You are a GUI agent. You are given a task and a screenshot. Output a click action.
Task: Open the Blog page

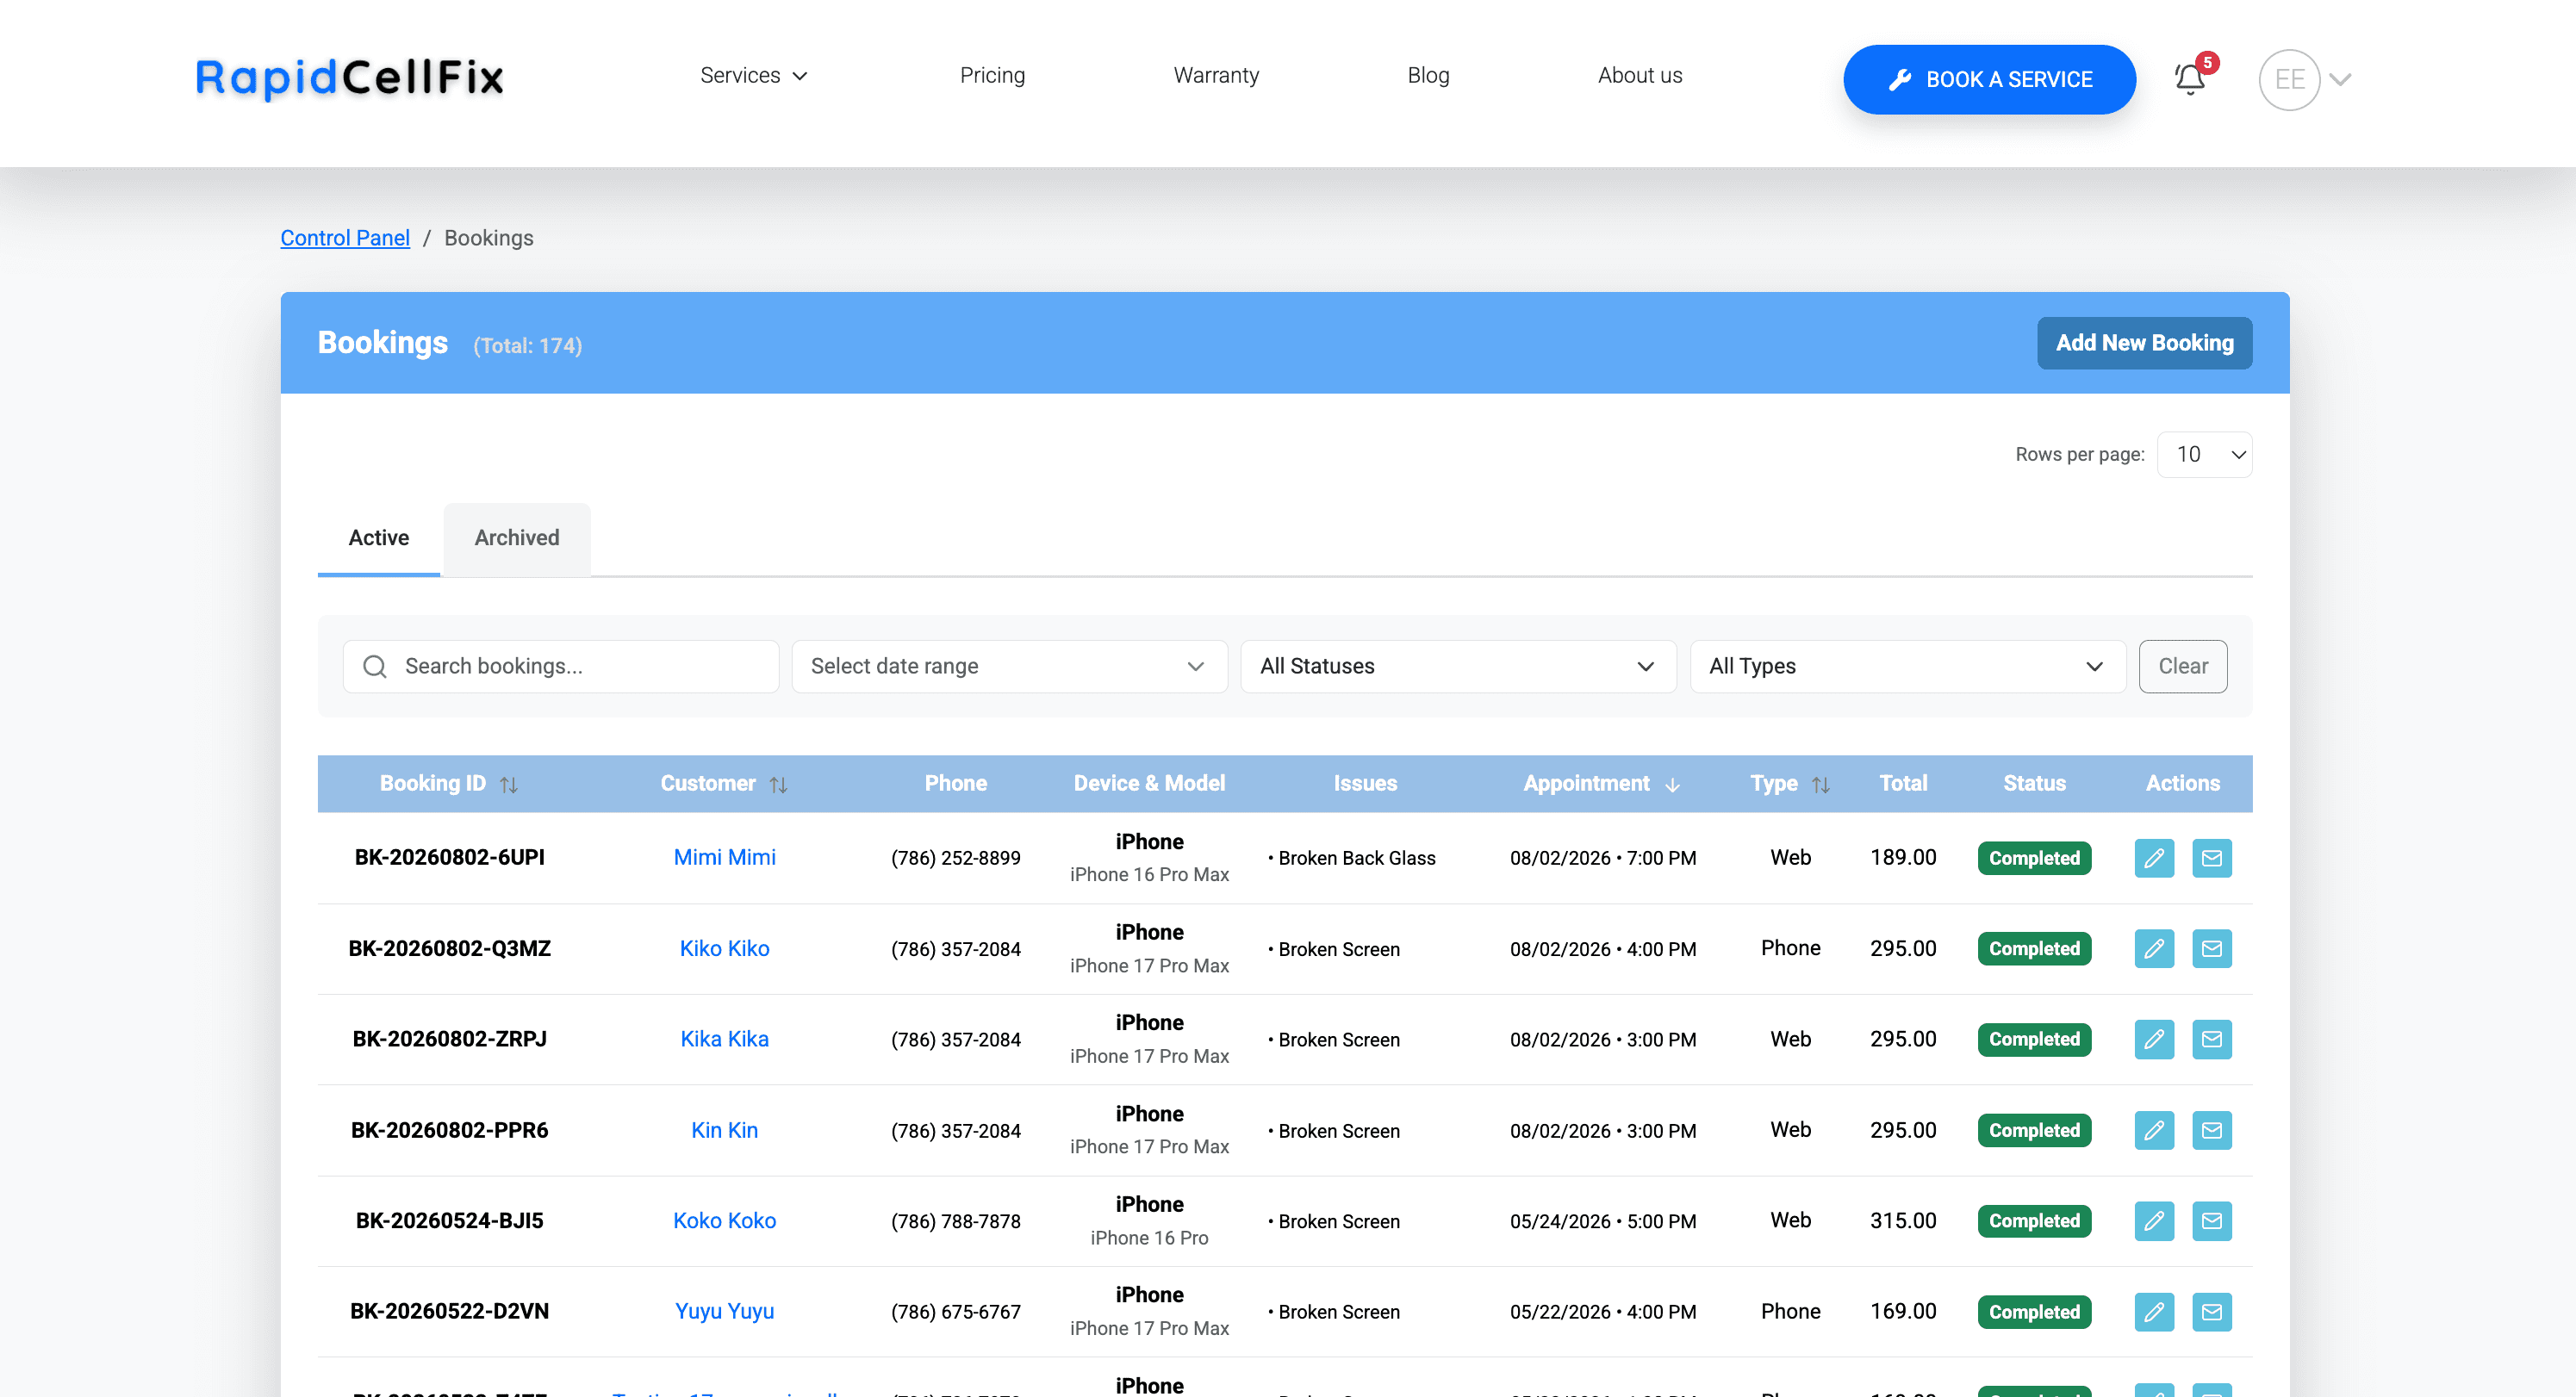1428,75
